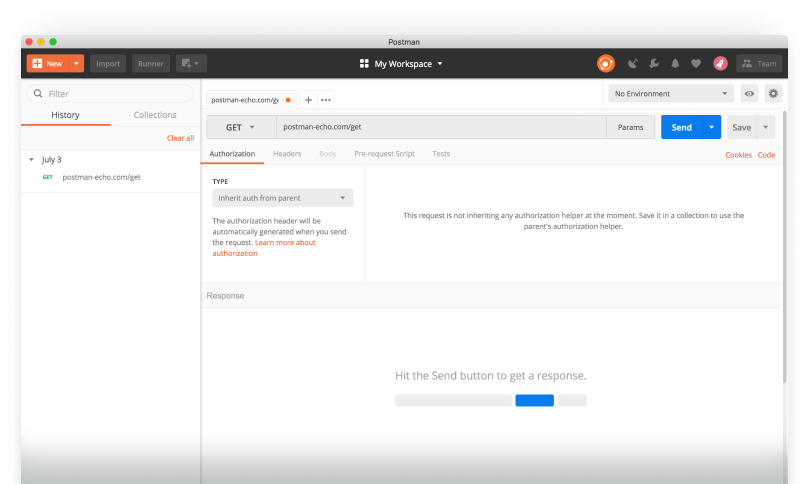Click the request URL field
The image size is (810, 484).
click(x=441, y=127)
